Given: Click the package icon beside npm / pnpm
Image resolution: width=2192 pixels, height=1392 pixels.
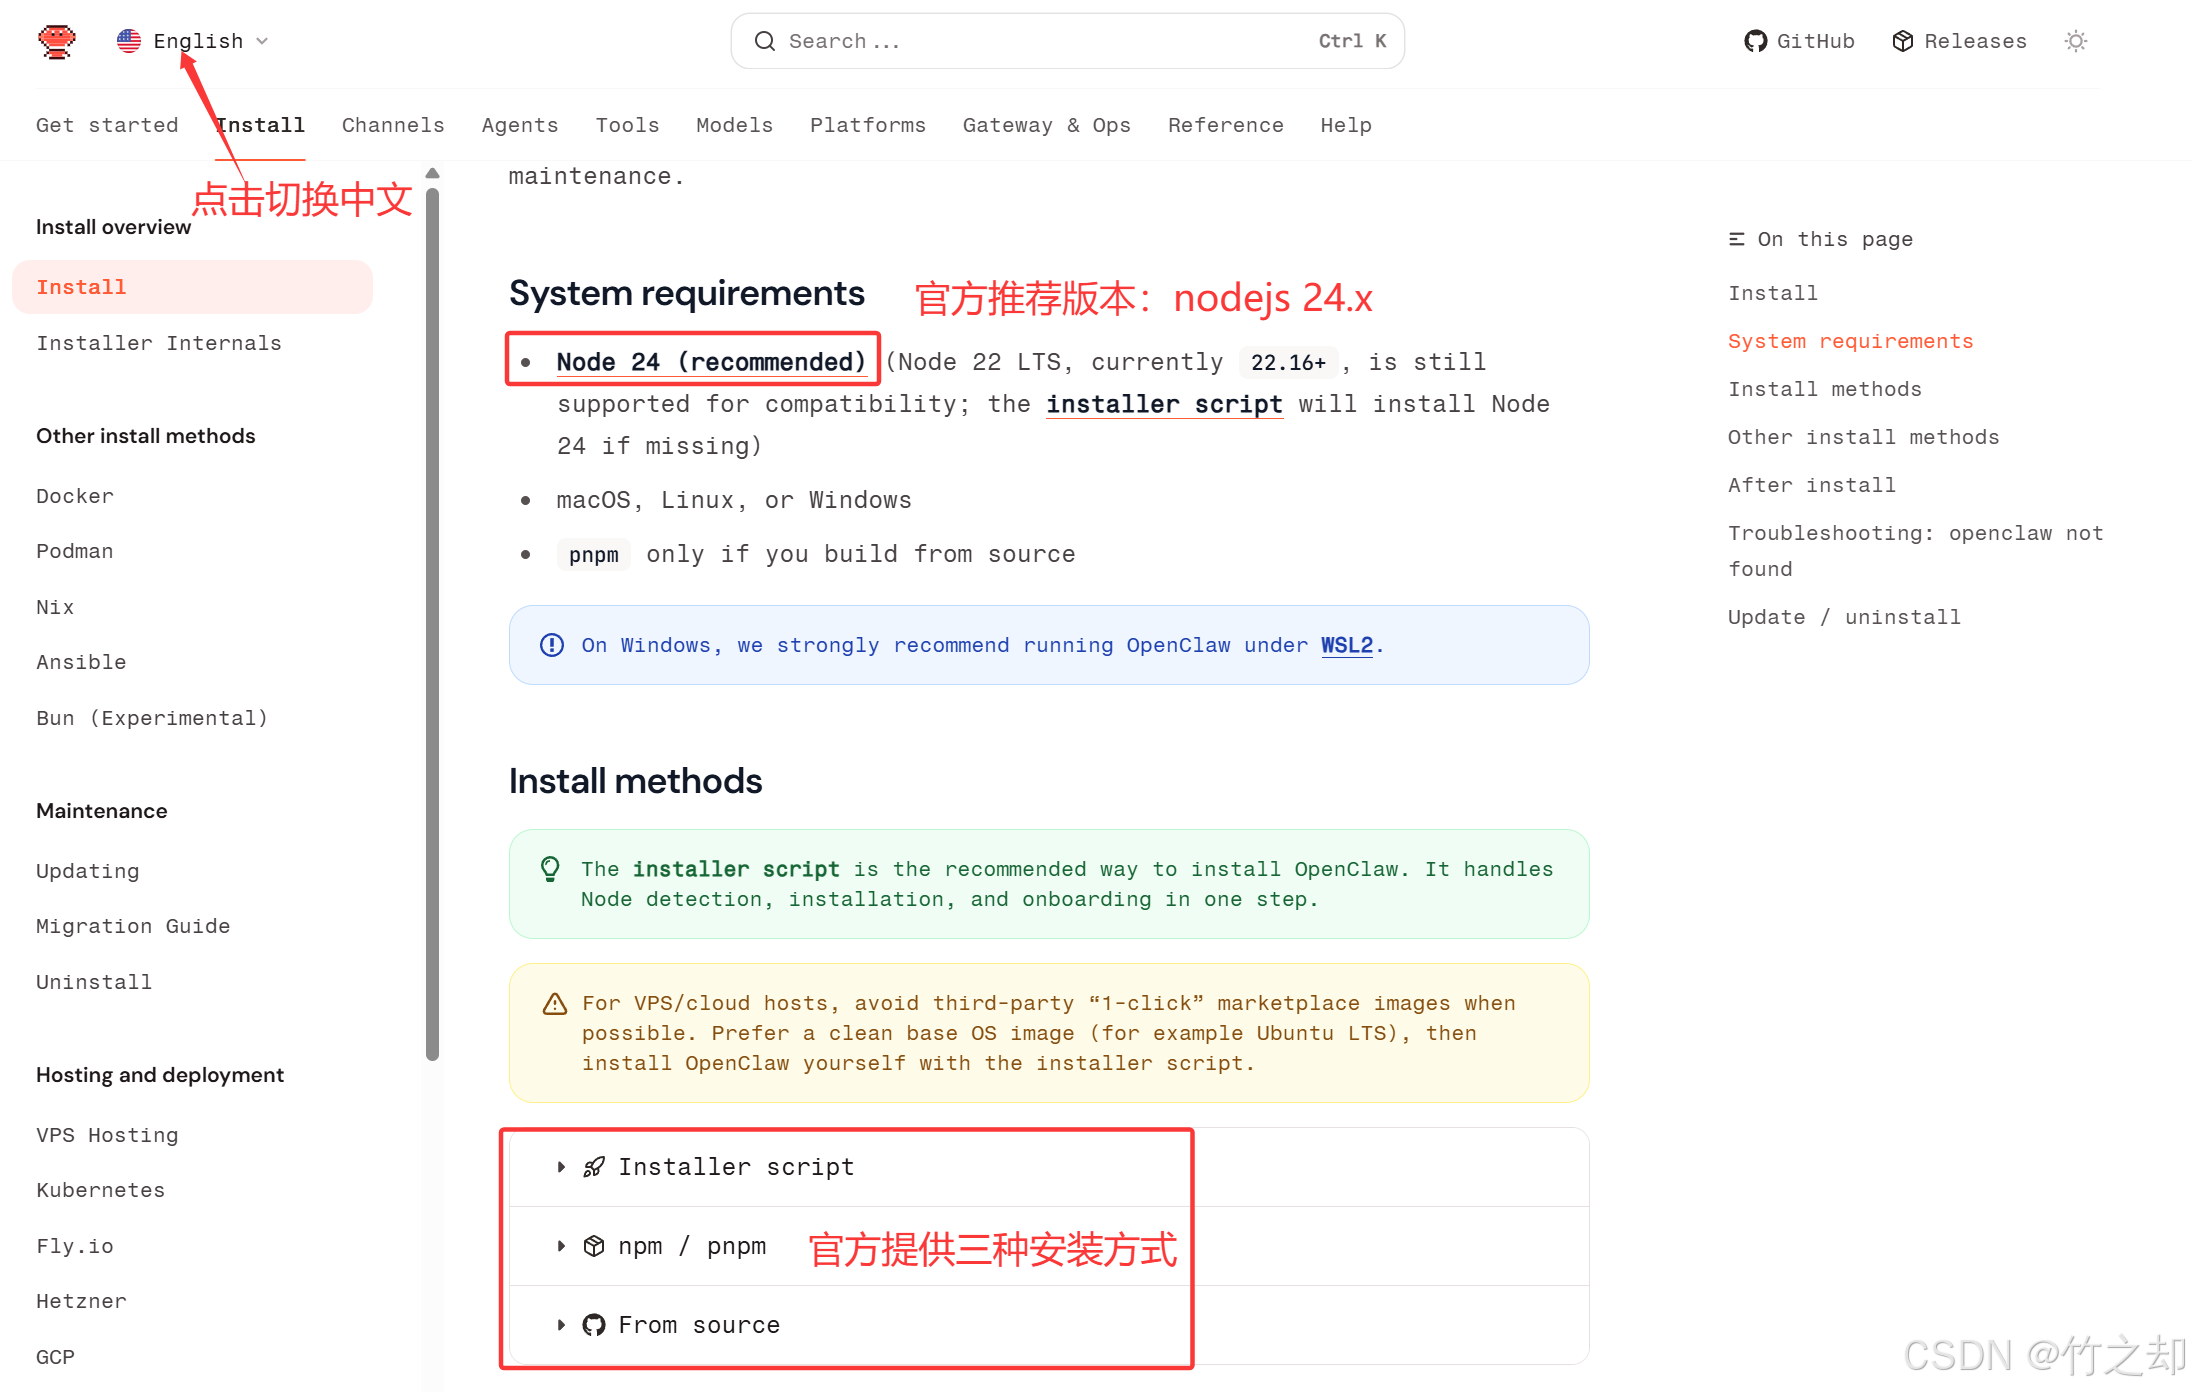Looking at the screenshot, I should tap(593, 1246).
